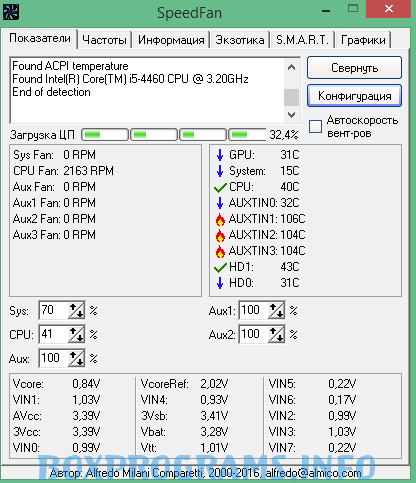416x483 pixels.
Task: Close the SpeedFan window
Action: [x=388, y=9]
